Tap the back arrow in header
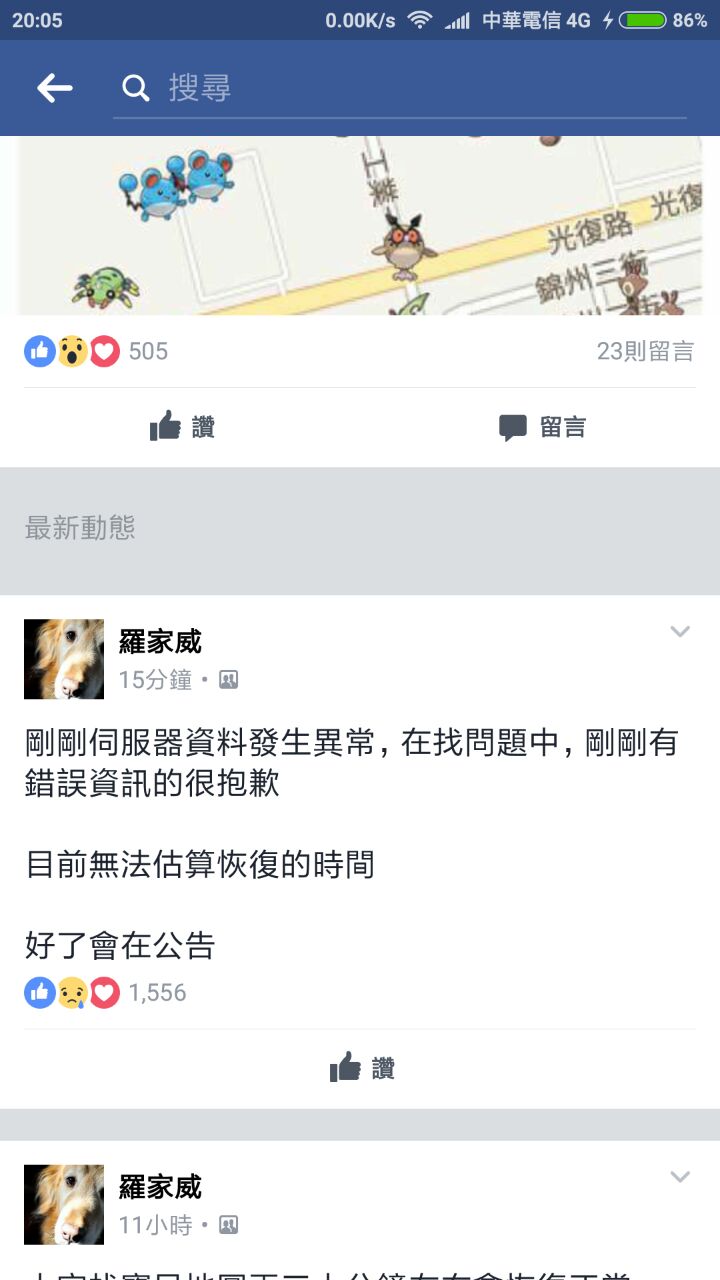The image size is (720, 1280). (55, 88)
